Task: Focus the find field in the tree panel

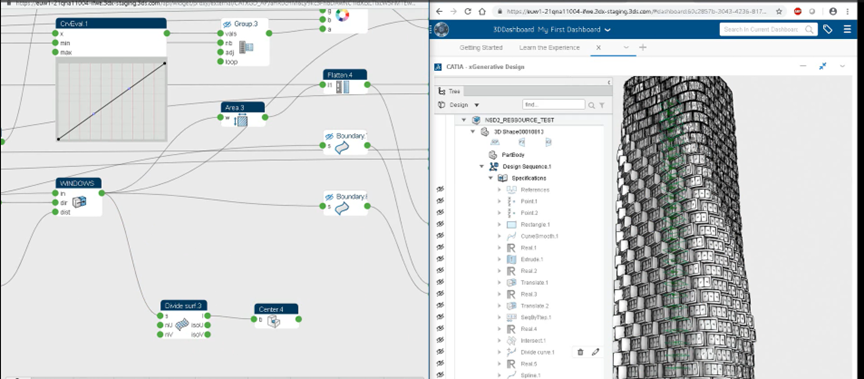Action: coord(553,105)
